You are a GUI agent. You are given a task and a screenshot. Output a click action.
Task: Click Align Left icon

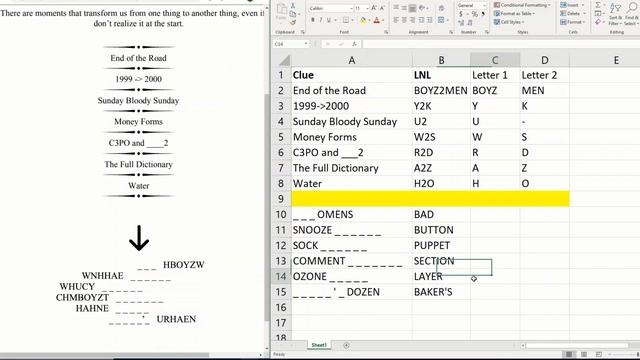tap(396, 20)
